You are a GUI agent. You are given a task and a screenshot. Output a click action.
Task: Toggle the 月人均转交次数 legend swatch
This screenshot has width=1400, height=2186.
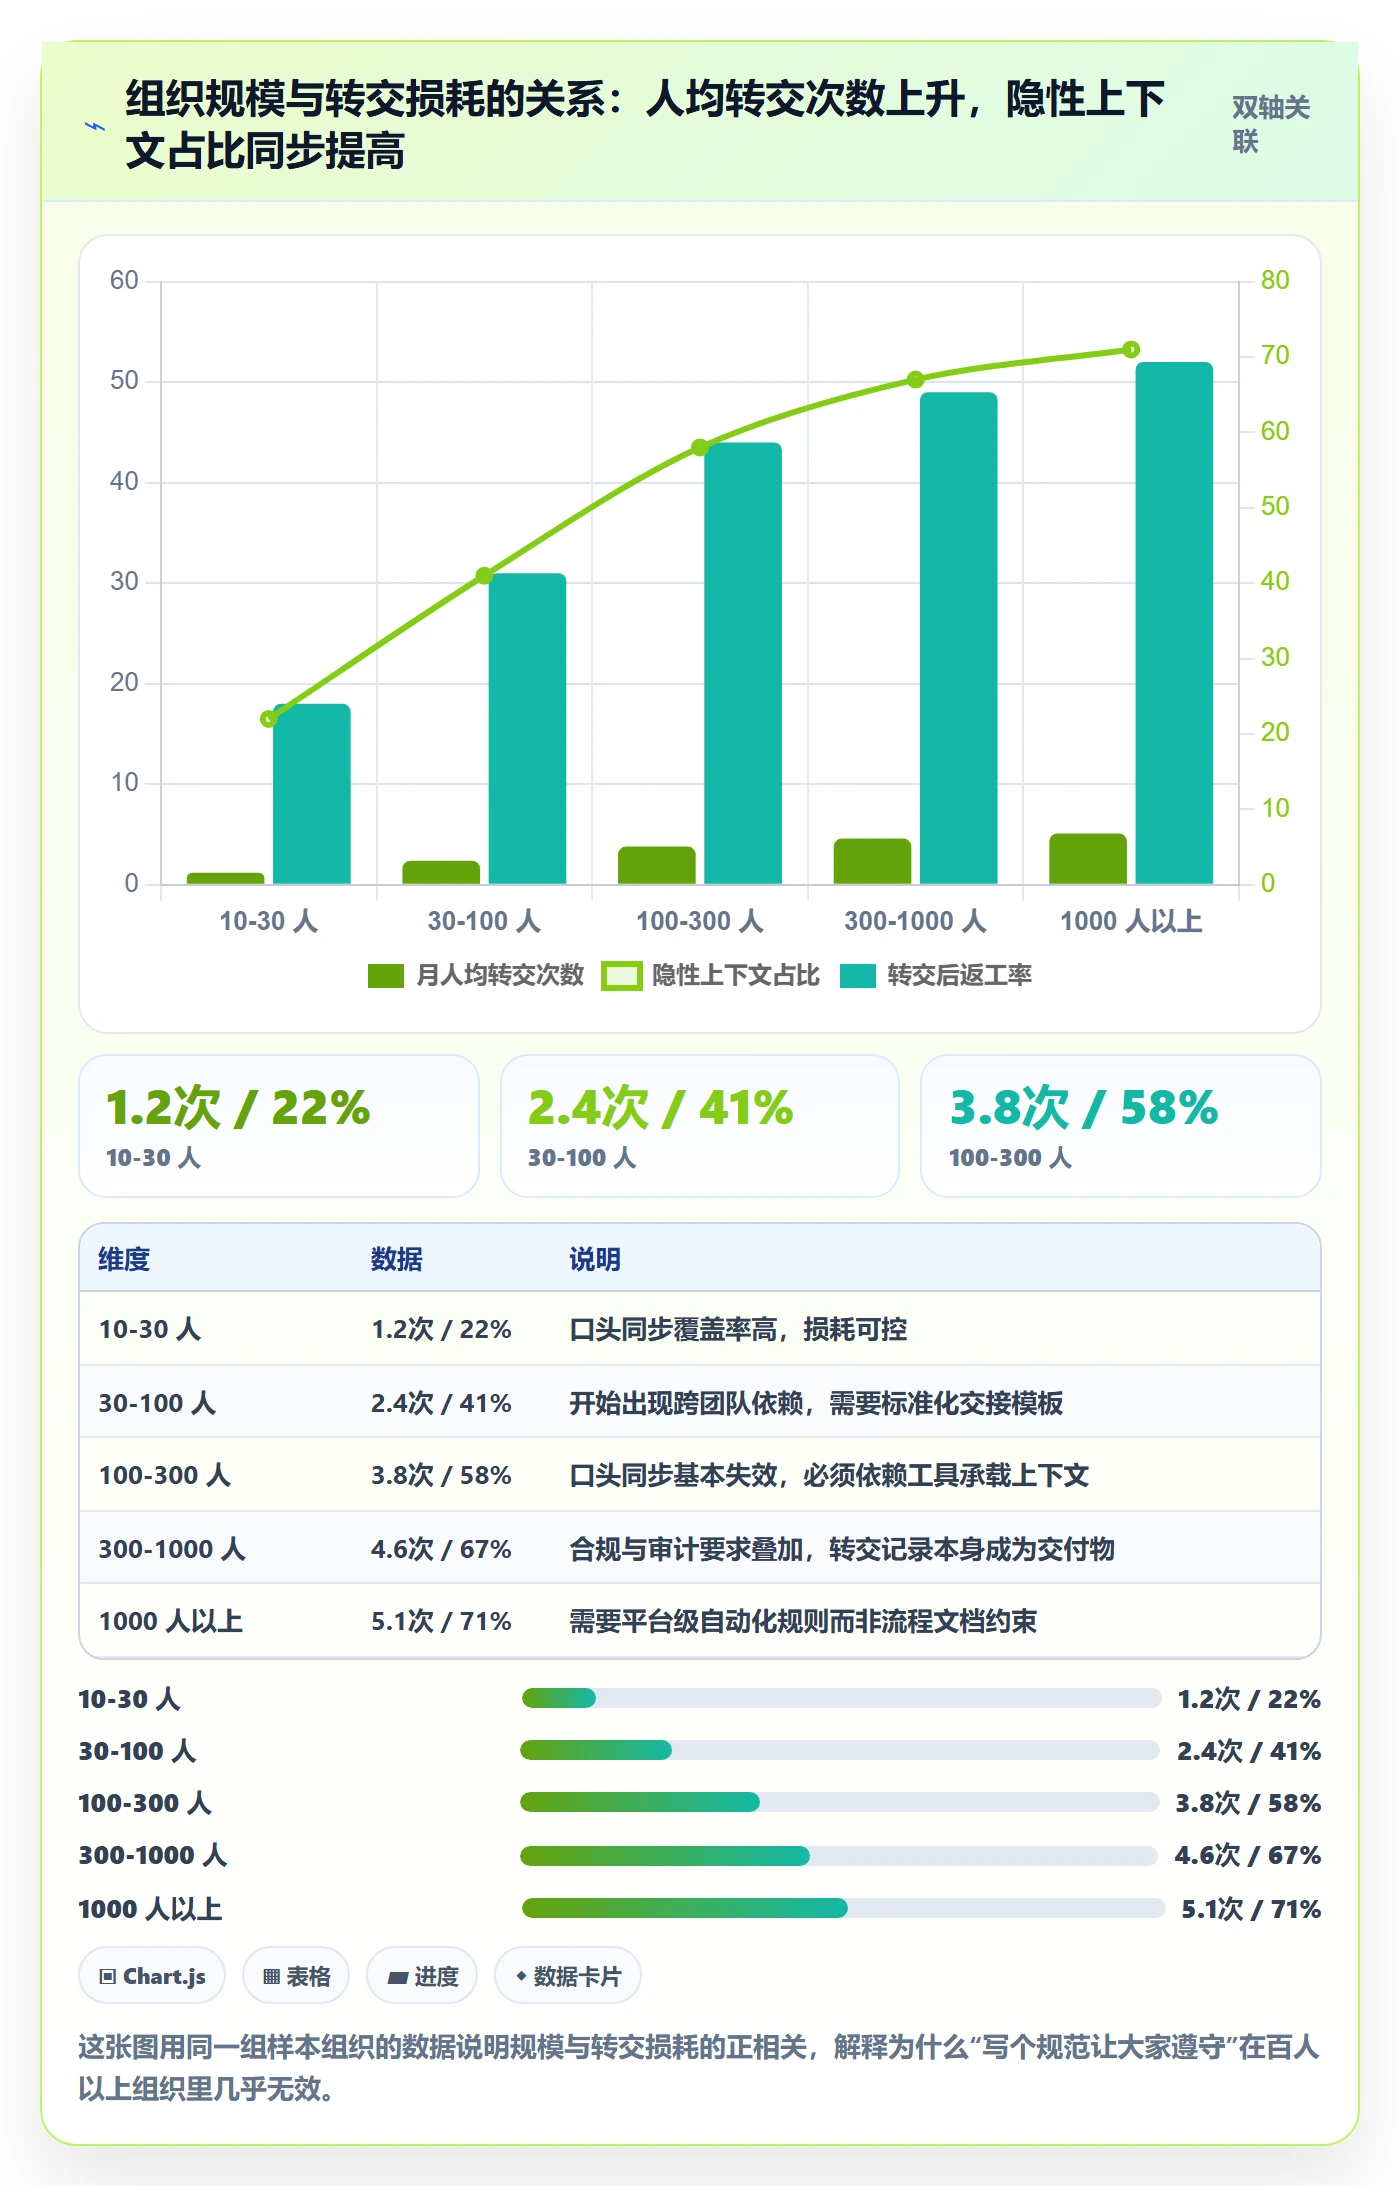(x=385, y=976)
